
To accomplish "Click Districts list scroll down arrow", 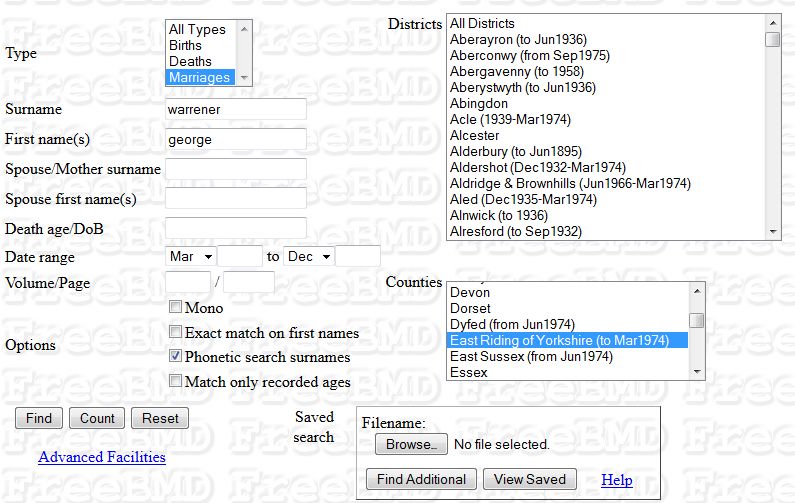I will point(773,231).
